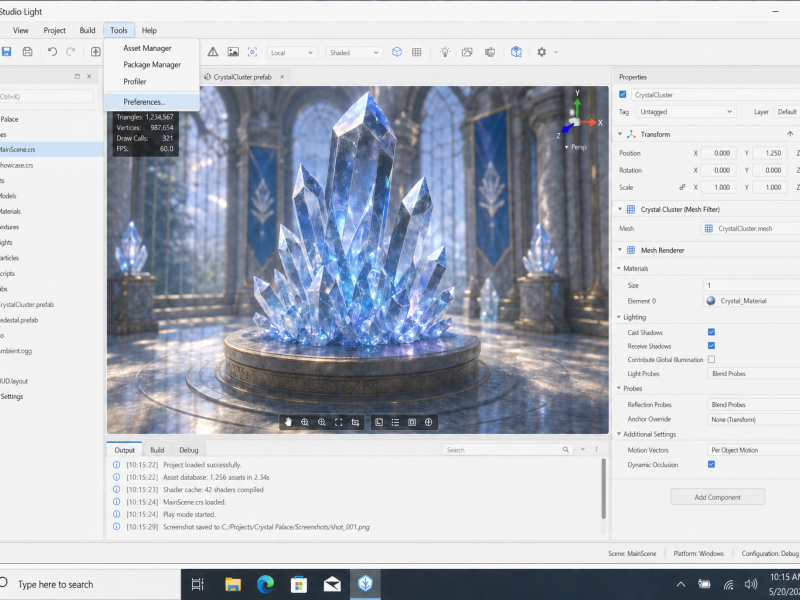The image size is (800, 600).
Task: Open the Local coordinate space dropdown
Action: point(292,53)
